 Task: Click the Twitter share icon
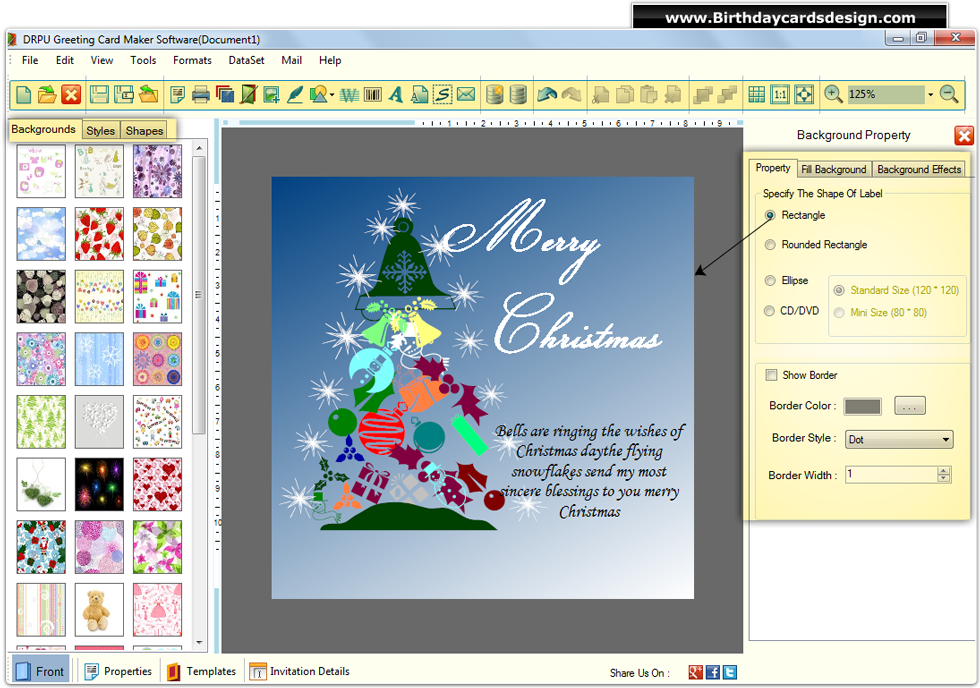coord(729,672)
